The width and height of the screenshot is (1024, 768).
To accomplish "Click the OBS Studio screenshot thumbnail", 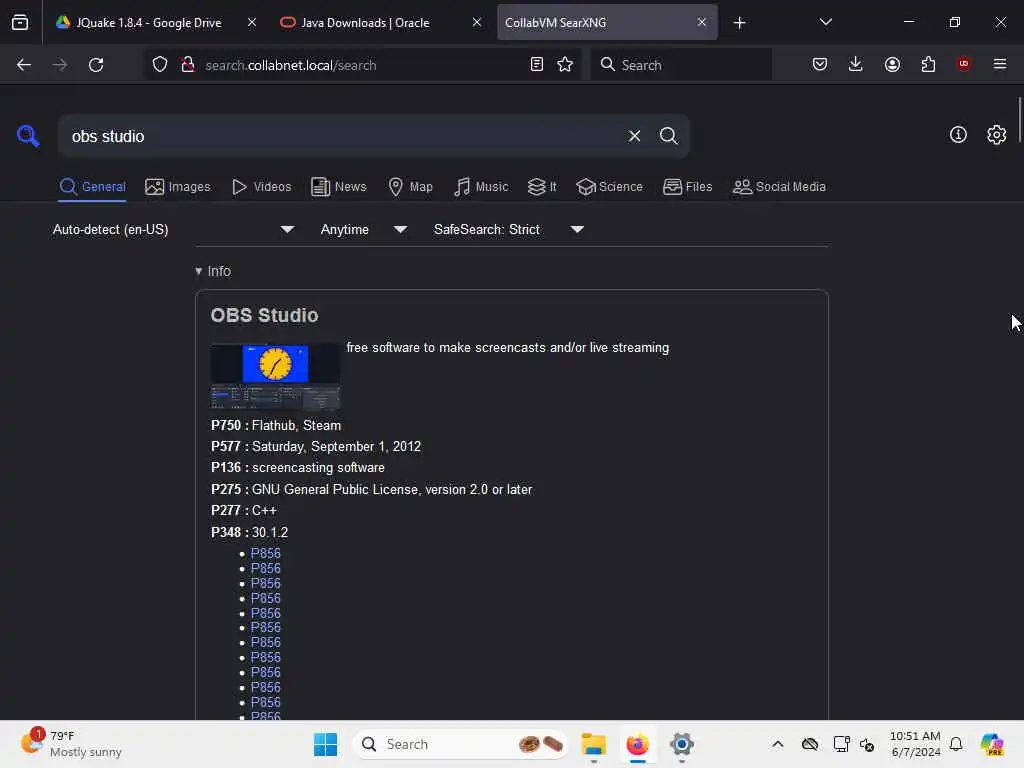I will [275, 376].
